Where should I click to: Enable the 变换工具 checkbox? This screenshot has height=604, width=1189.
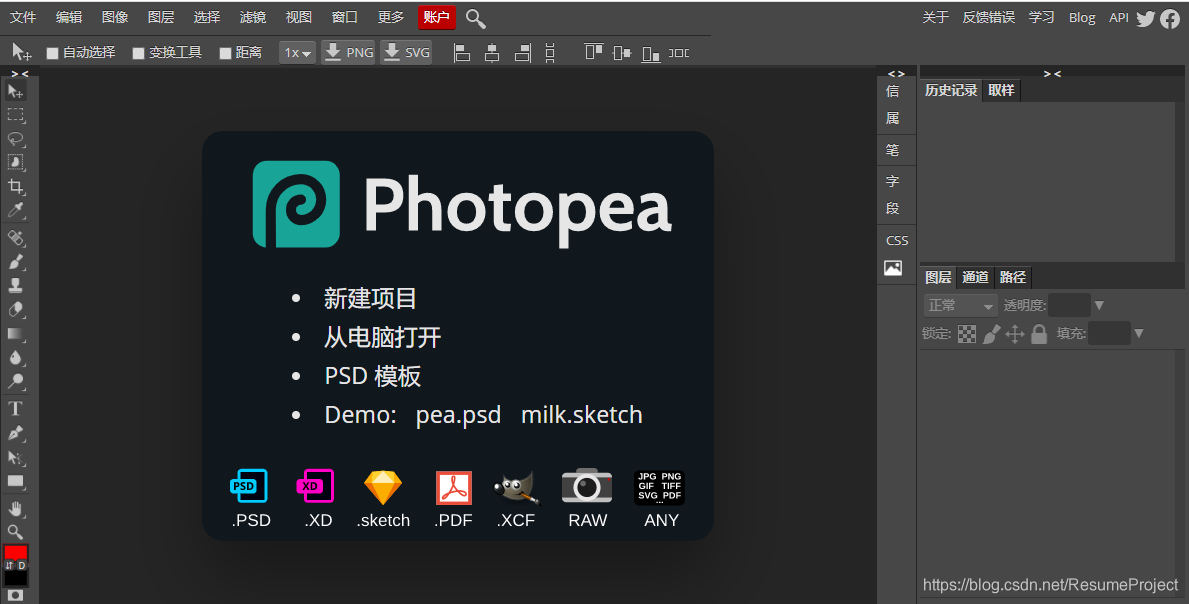coord(139,53)
